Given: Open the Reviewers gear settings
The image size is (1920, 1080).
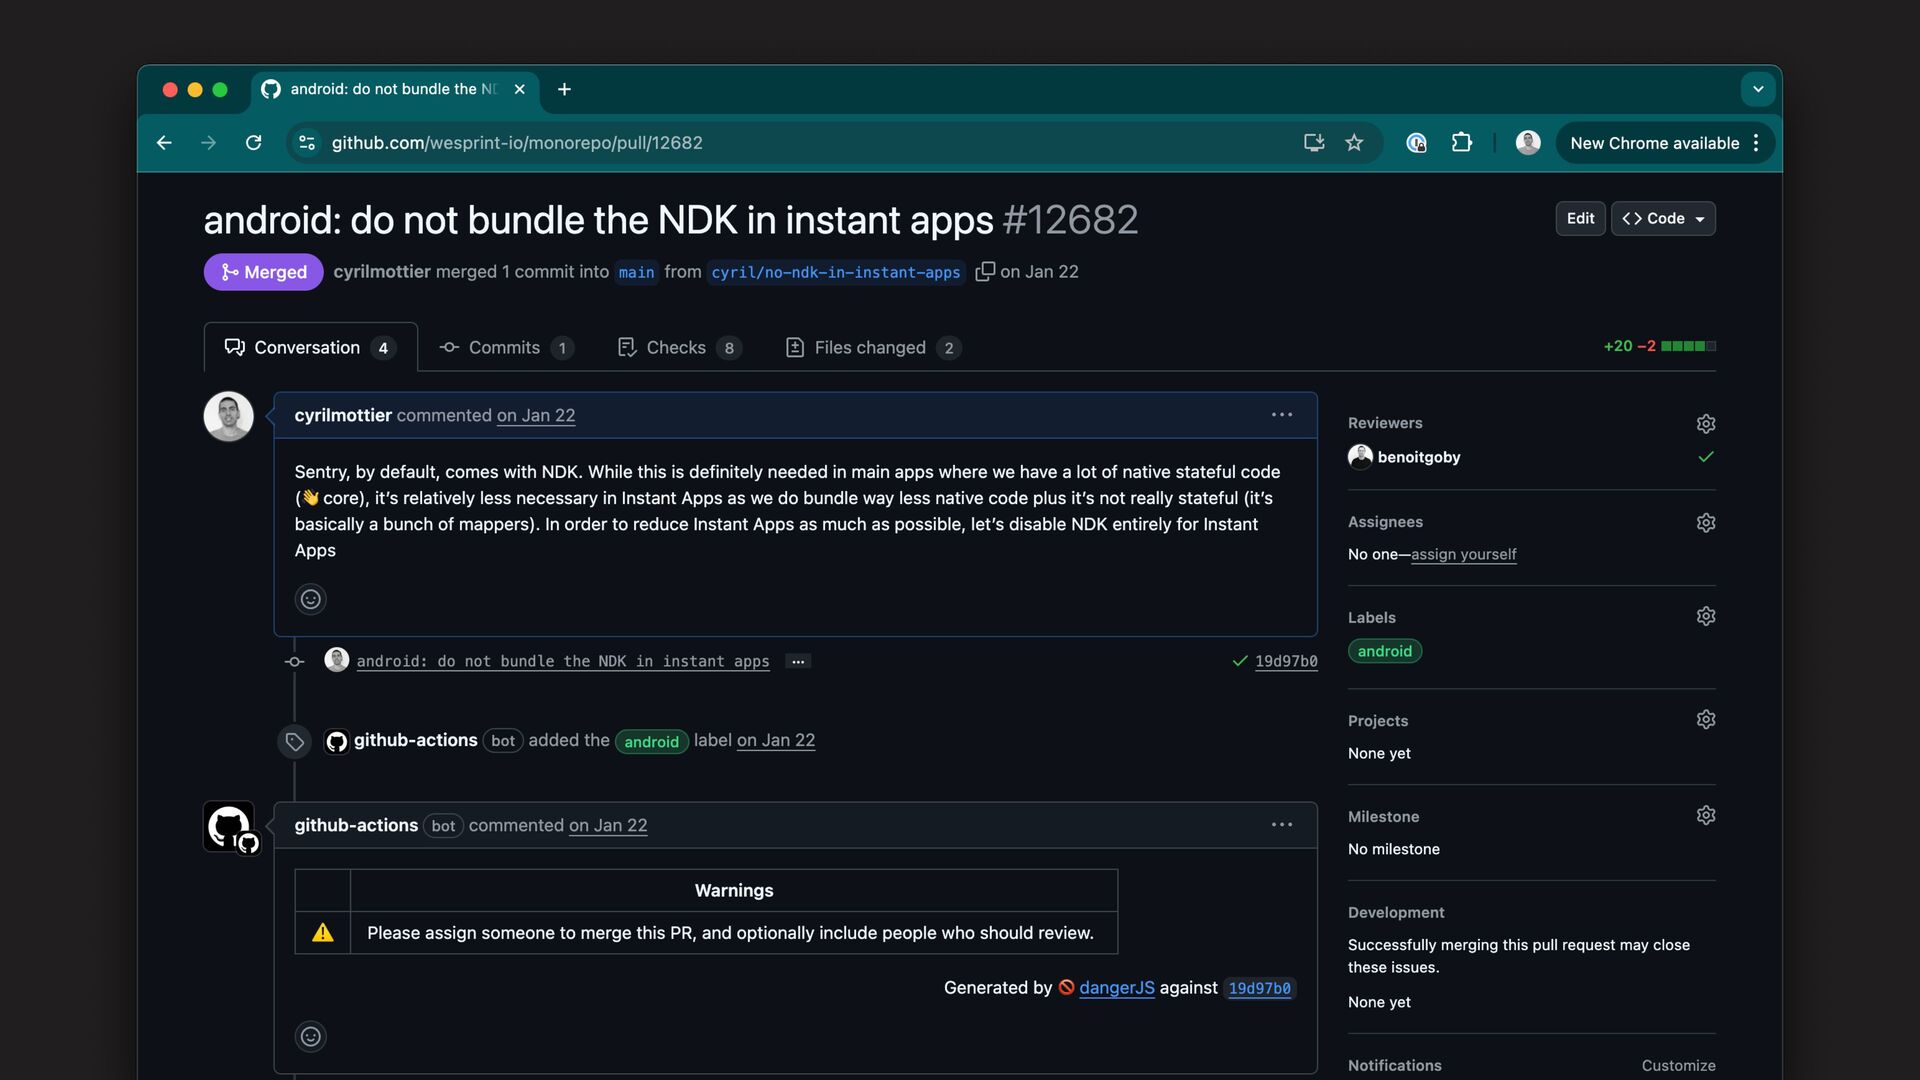Looking at the screenshot, I should 1706,424.
